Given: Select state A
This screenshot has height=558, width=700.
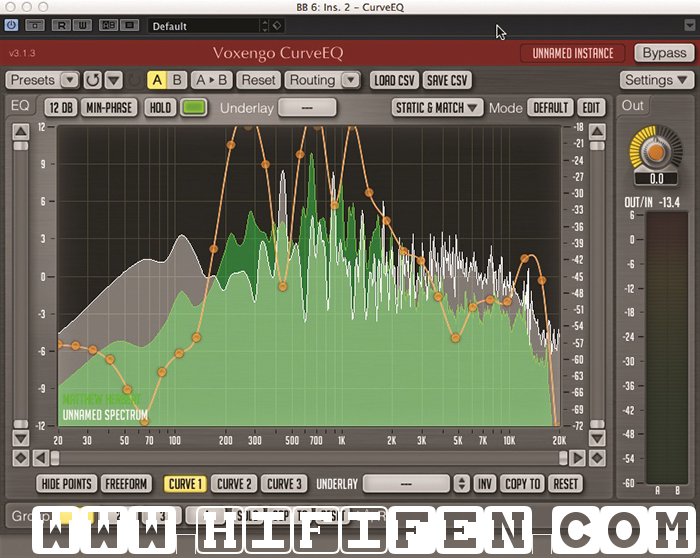Looking at the screenshot, I should (x=157, y=80).
